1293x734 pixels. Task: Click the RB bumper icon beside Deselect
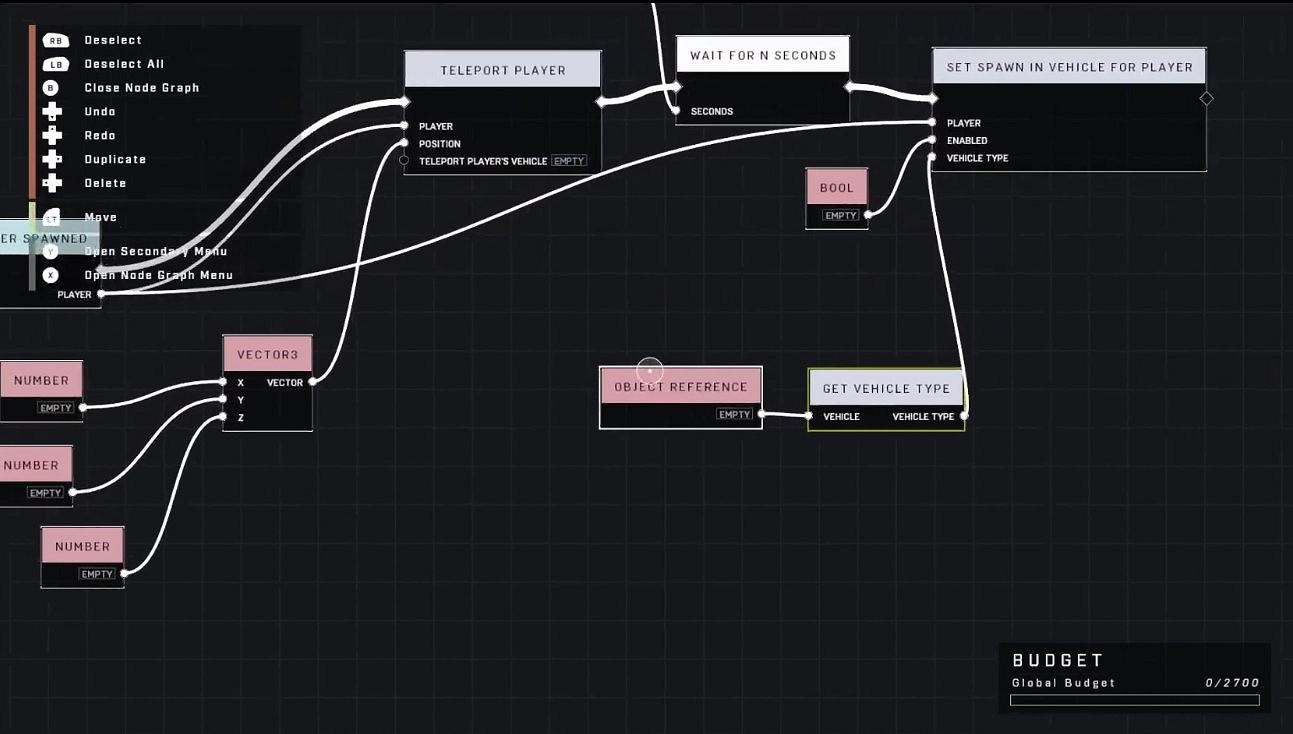55,40
